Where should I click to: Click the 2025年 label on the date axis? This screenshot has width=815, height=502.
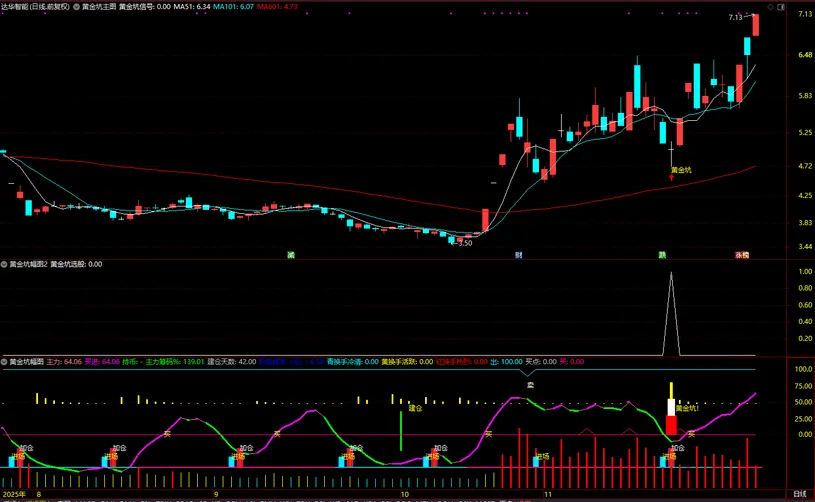coord(14,494)
